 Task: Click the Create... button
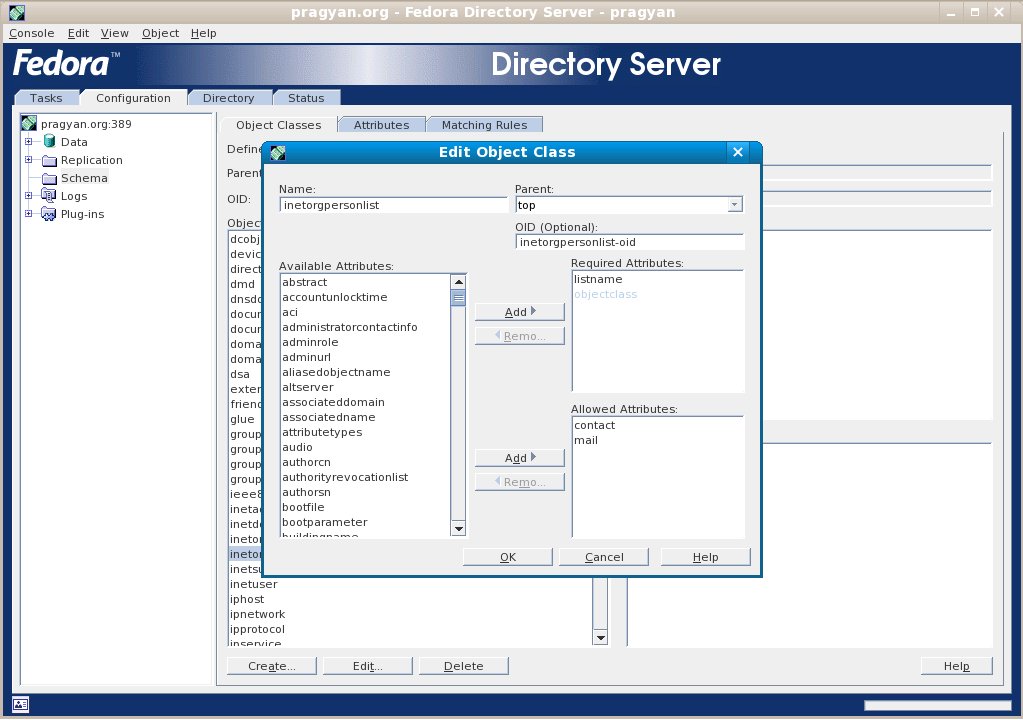[x=271, y=666]
